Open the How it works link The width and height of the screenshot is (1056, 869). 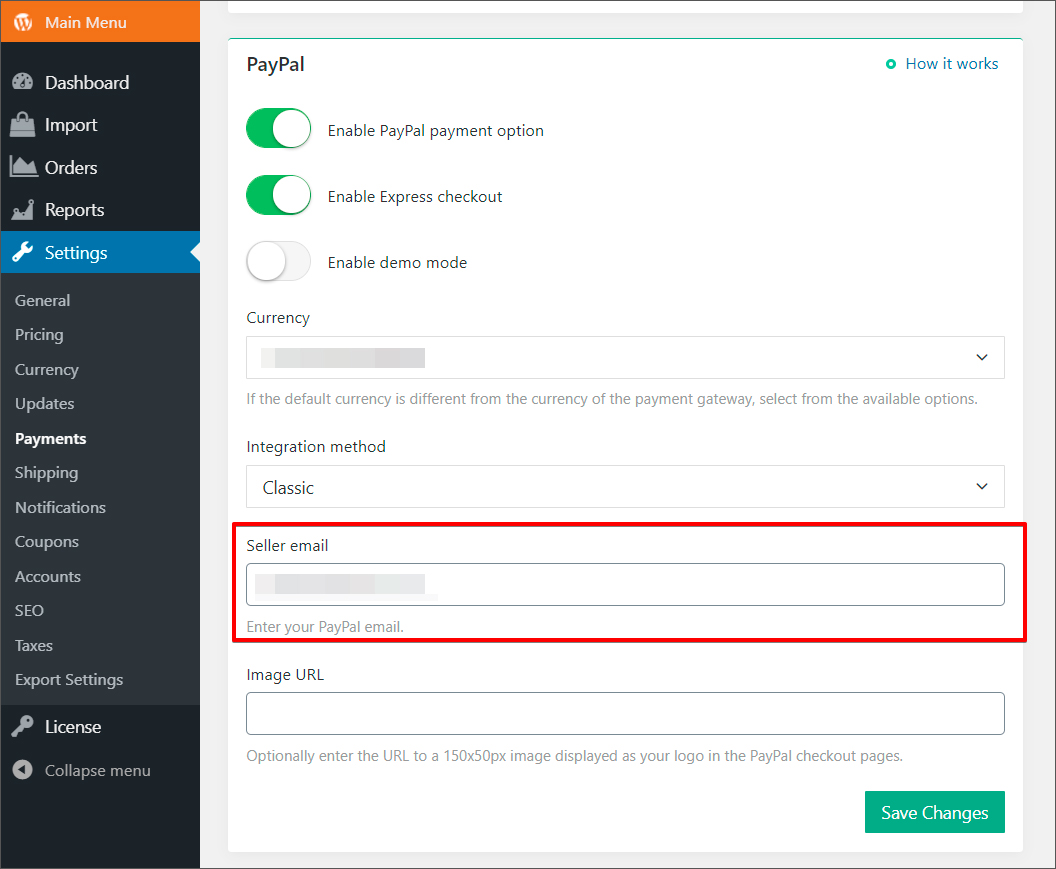[951, 63]
